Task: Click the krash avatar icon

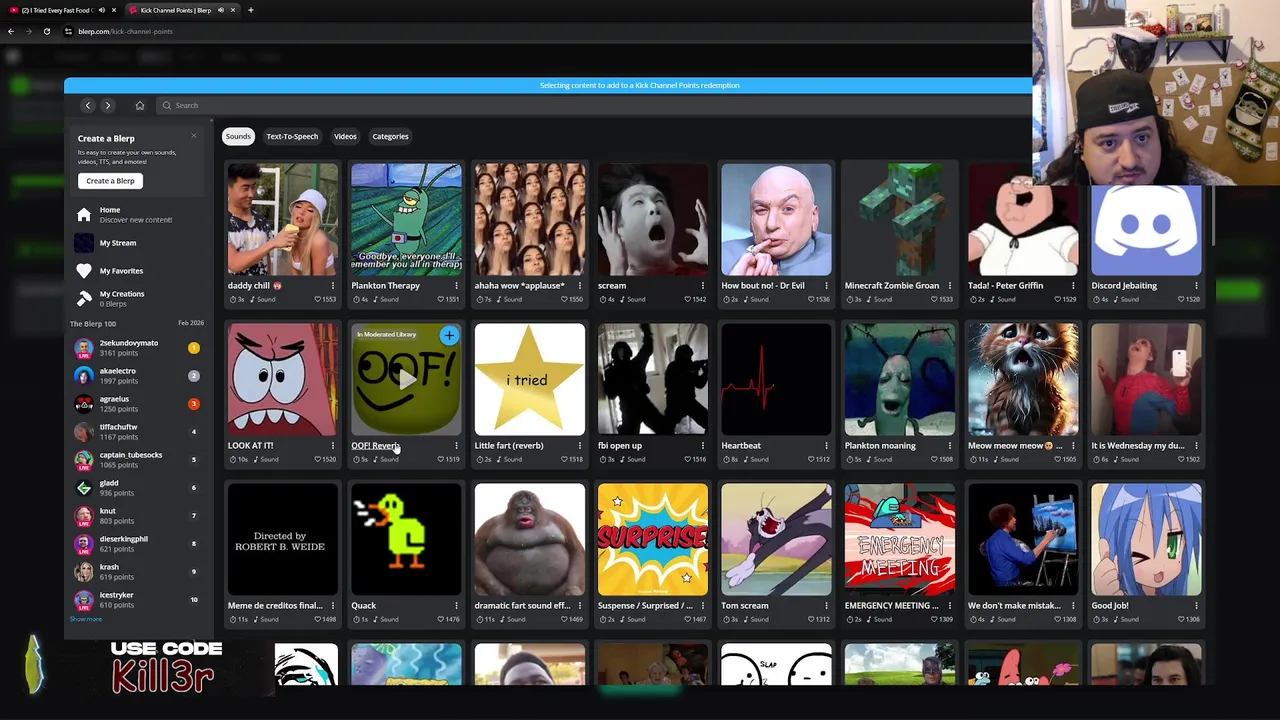Action: [x=84, y=572]
